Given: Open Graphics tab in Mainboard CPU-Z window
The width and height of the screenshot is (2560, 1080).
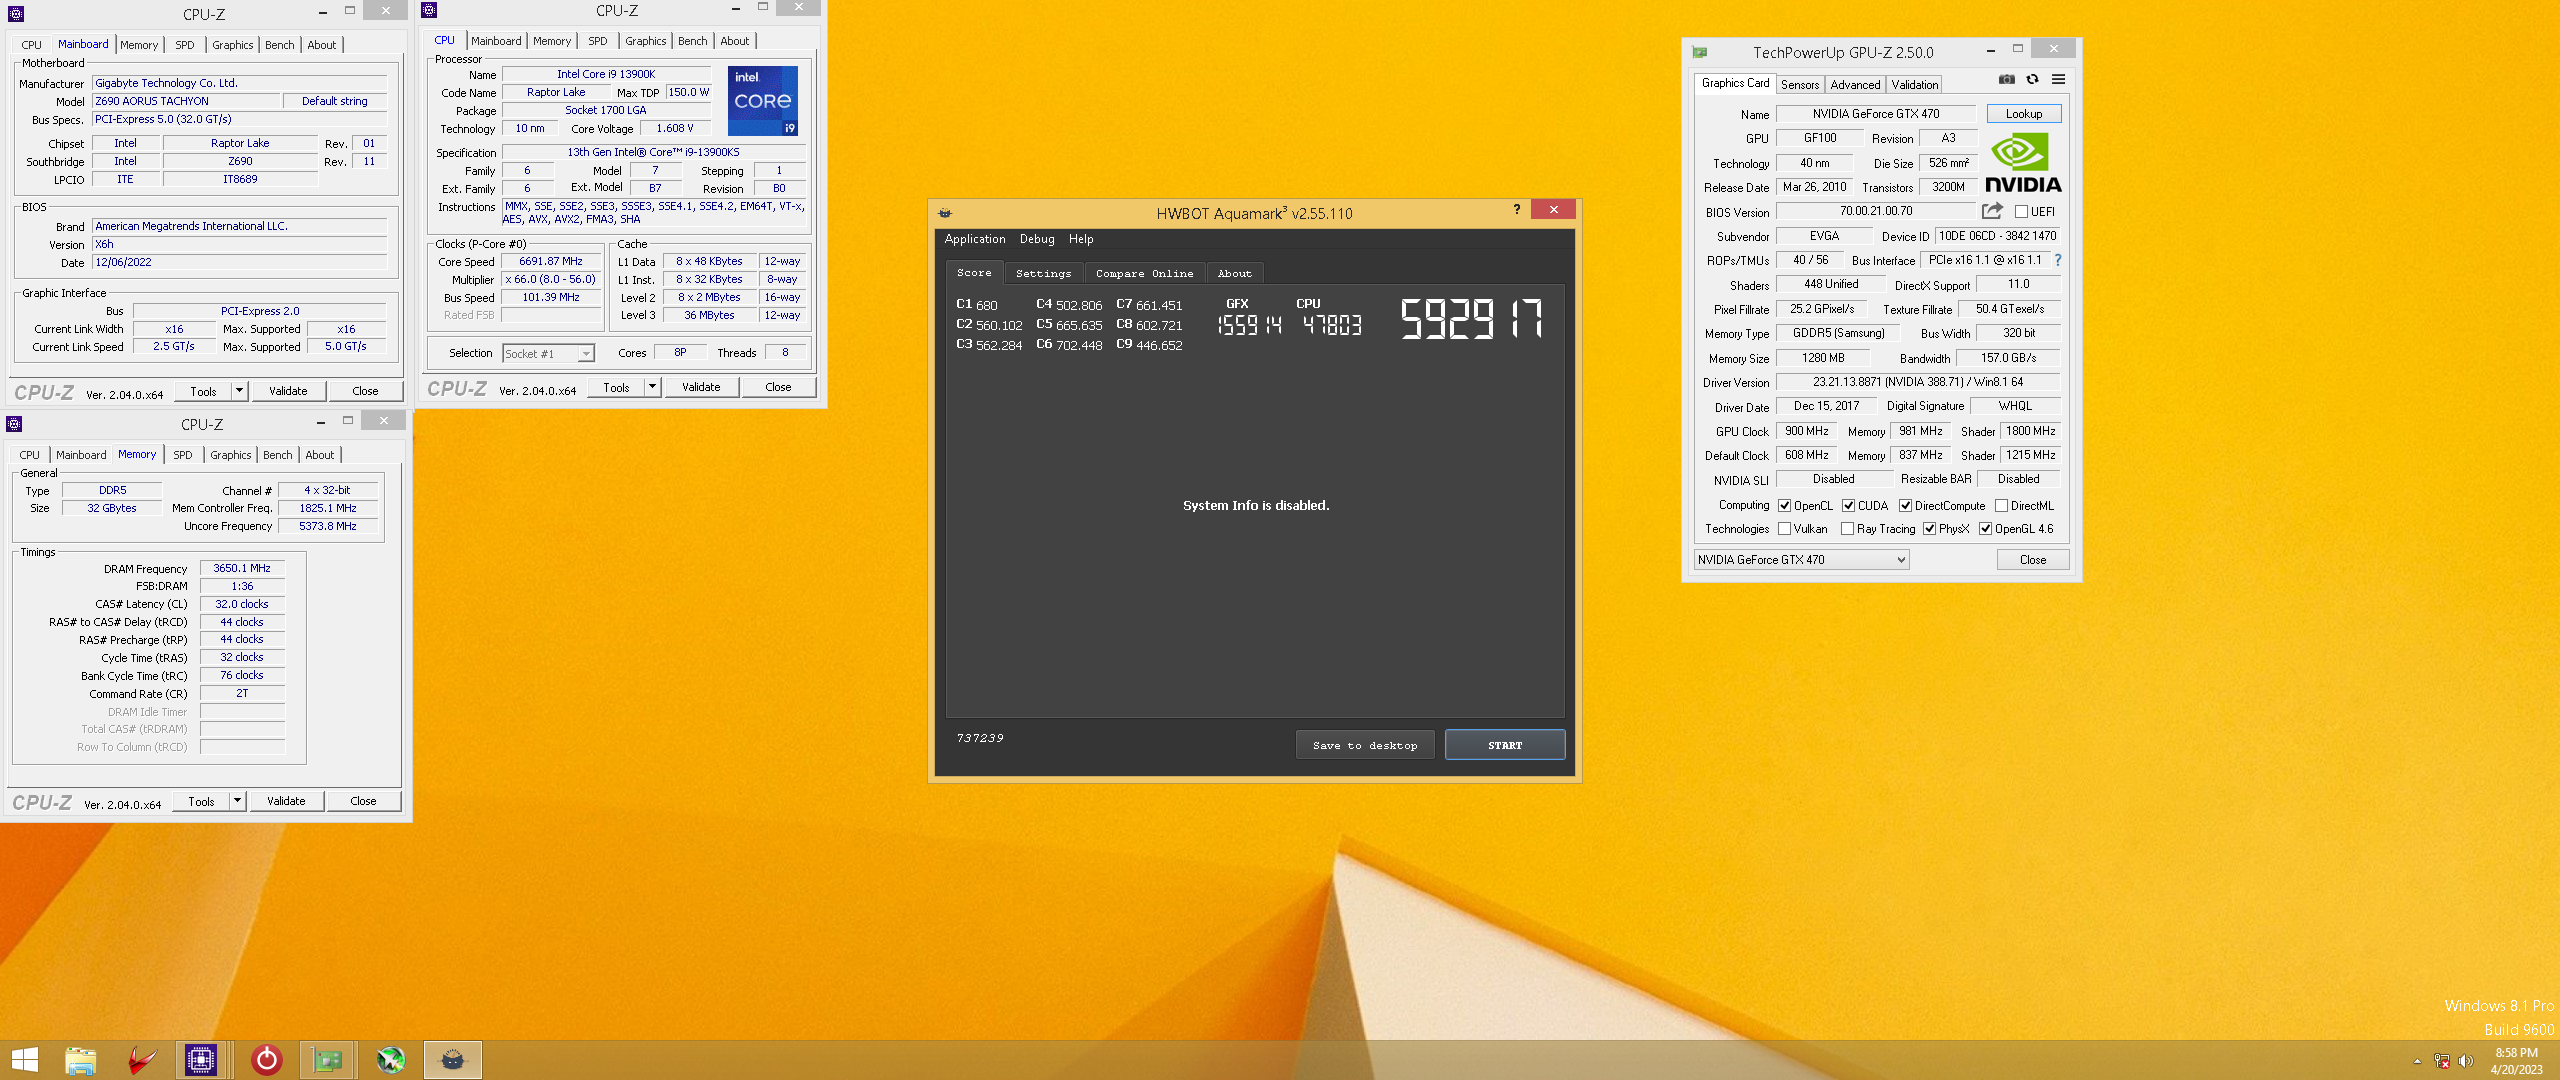Looking at the screenshot, I should click(x=233, y=45).
